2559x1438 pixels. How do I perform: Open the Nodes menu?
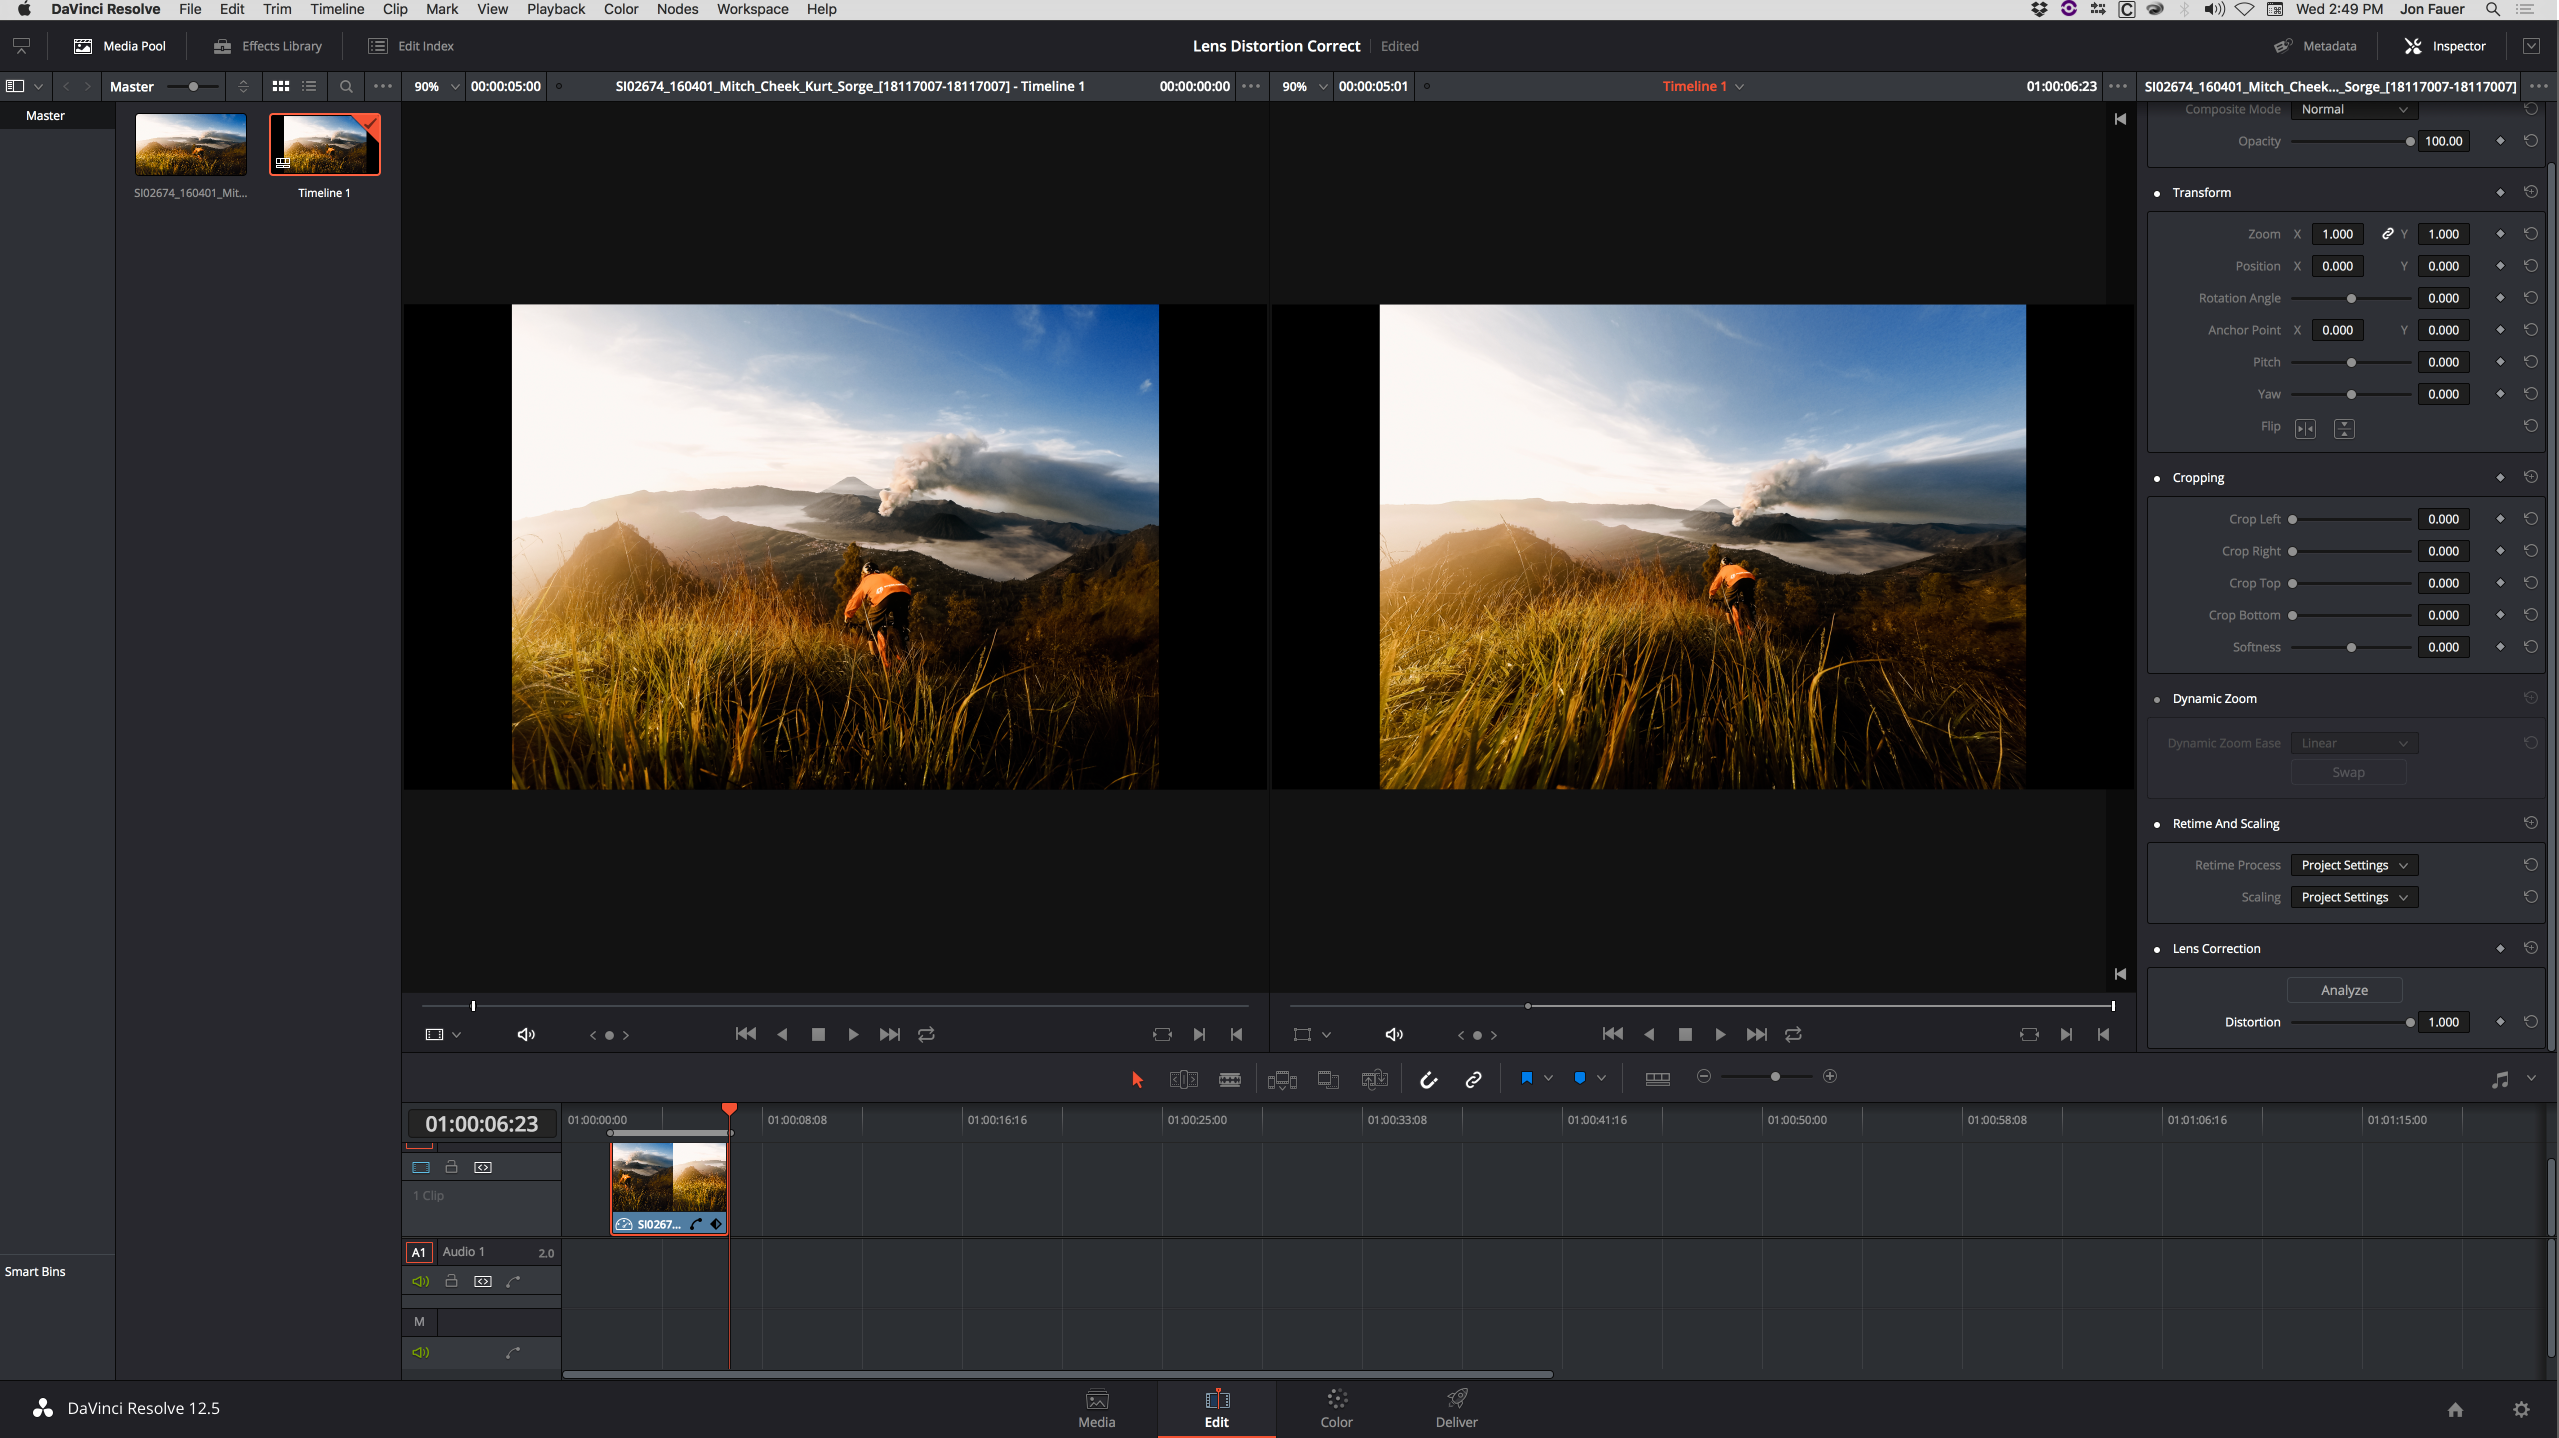(x=677, y=9)
